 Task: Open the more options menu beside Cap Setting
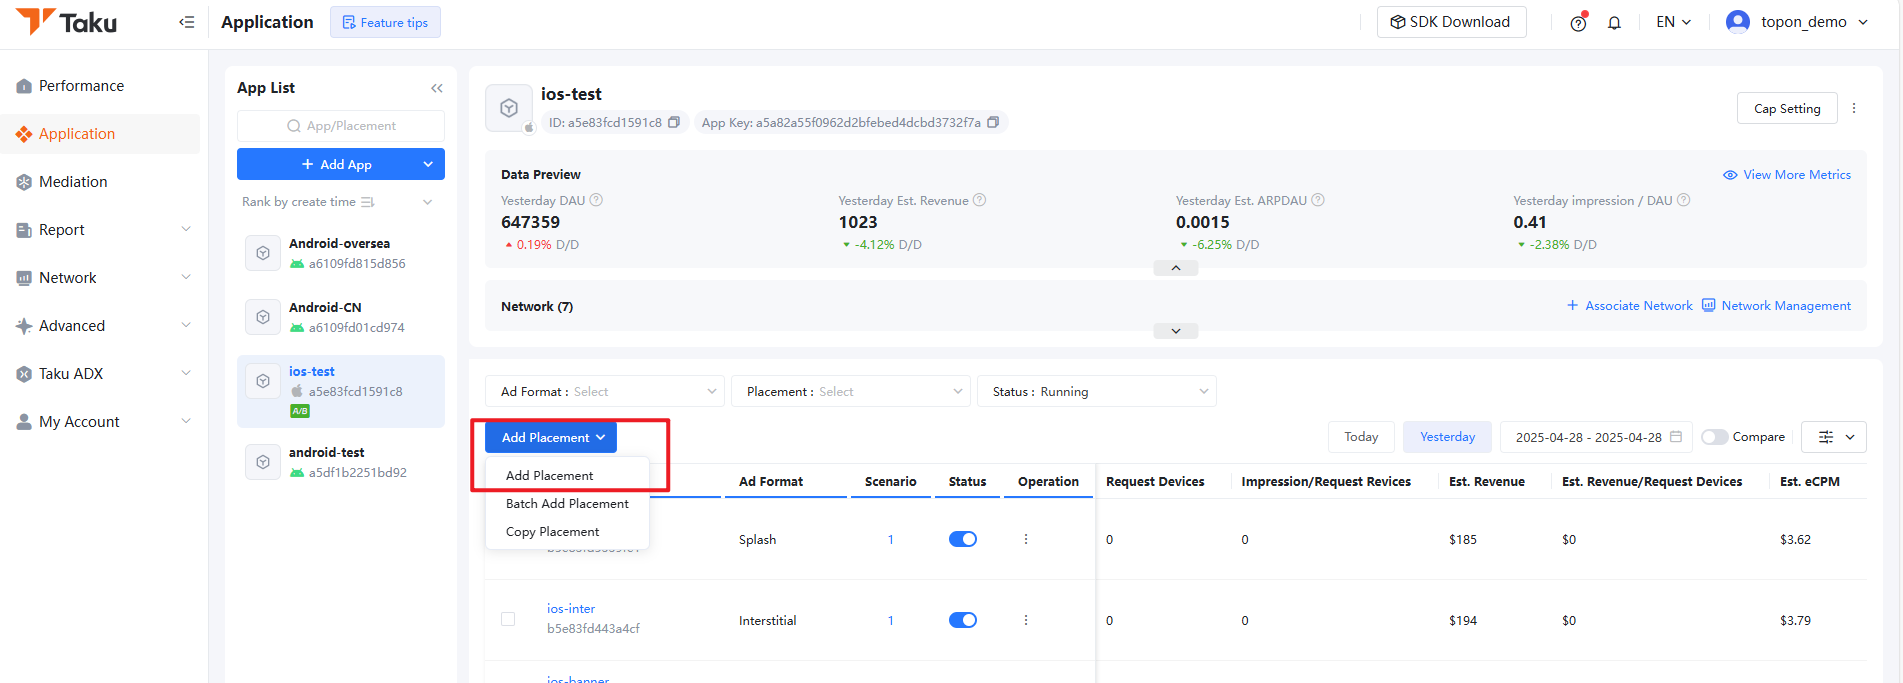coord(1854,108)
